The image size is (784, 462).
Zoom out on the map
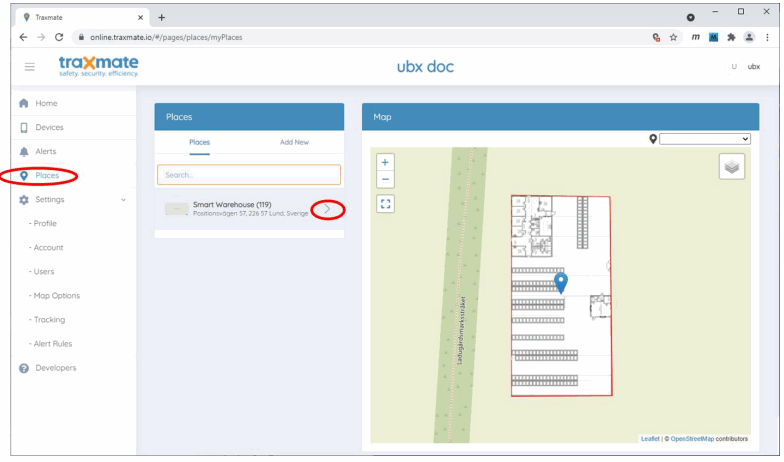tap(385, 180)
